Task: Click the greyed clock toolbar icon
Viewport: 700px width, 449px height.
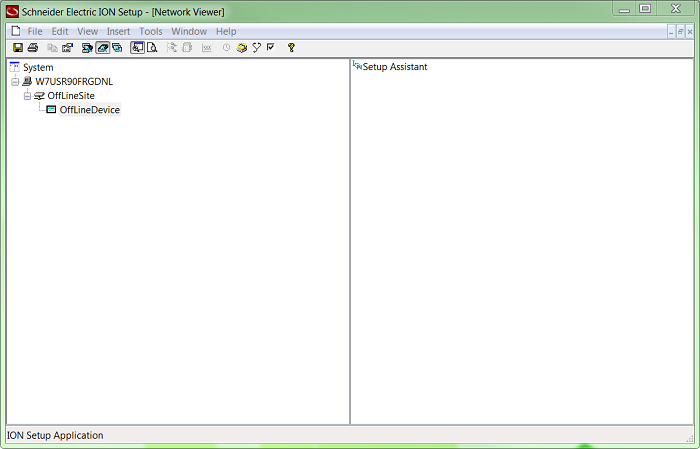Action: (226, 47)
